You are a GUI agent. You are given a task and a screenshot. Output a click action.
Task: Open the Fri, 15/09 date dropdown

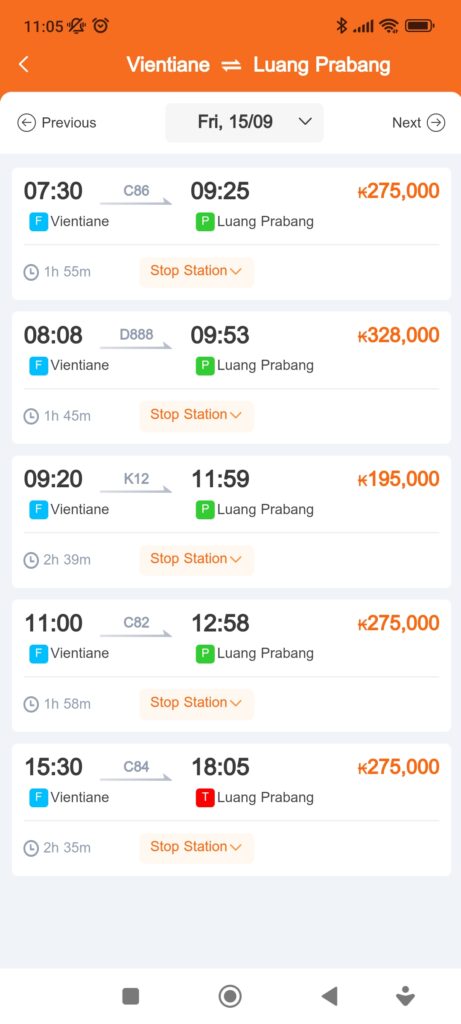[x=244, y=122]
